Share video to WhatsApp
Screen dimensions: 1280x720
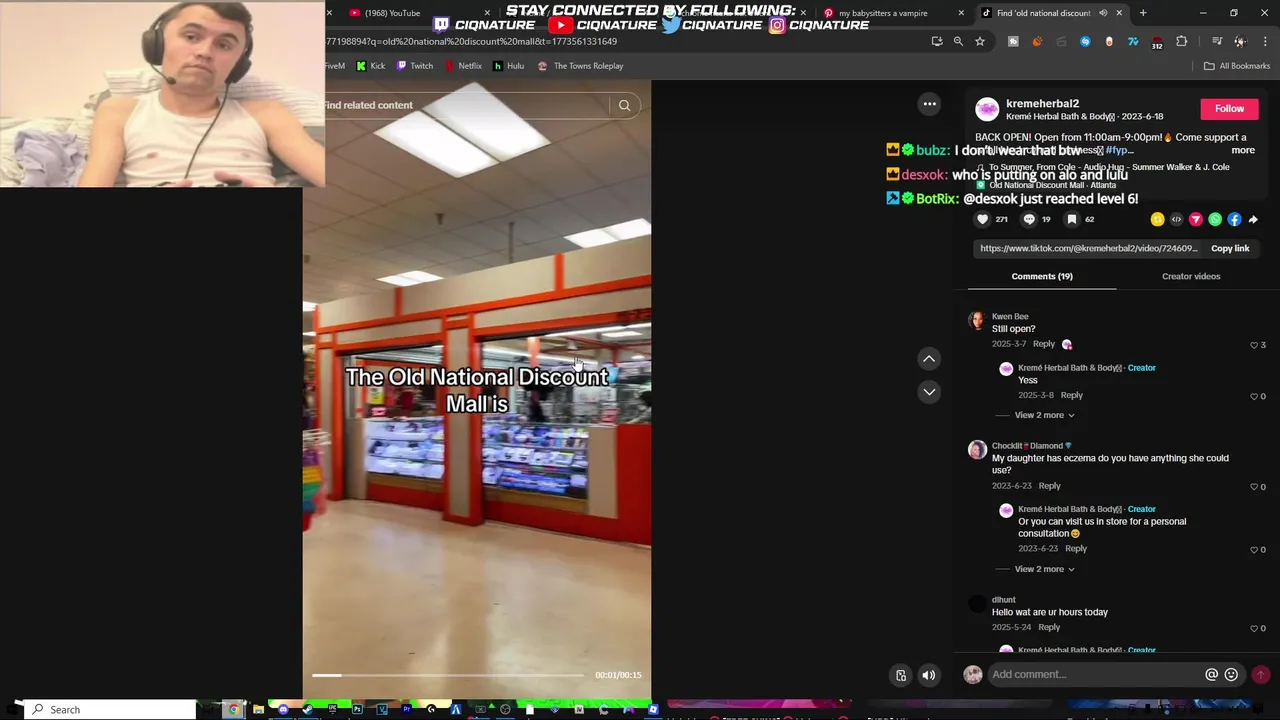pyautogui.click(x=1215, y=219)
